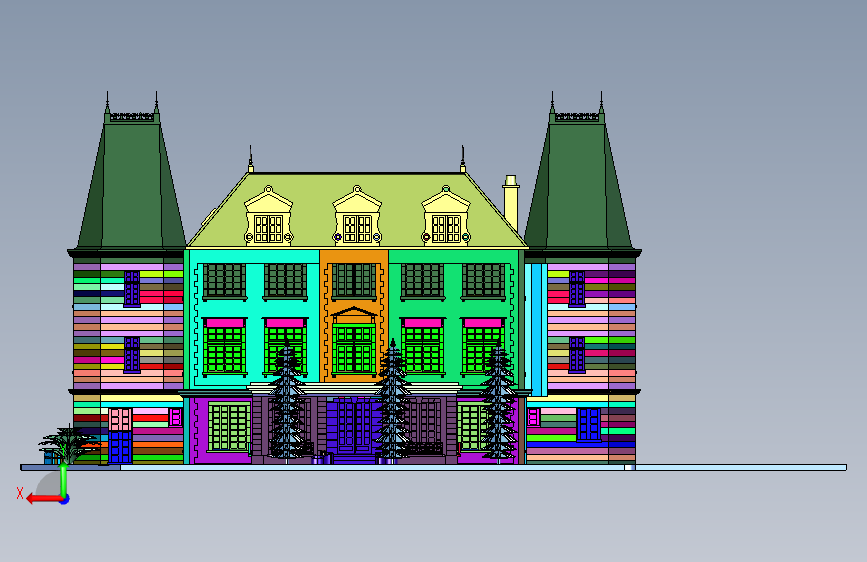Select the left tower's dark green roof
867x562 pixels.
pyautogui.click(x=132, y=185)
